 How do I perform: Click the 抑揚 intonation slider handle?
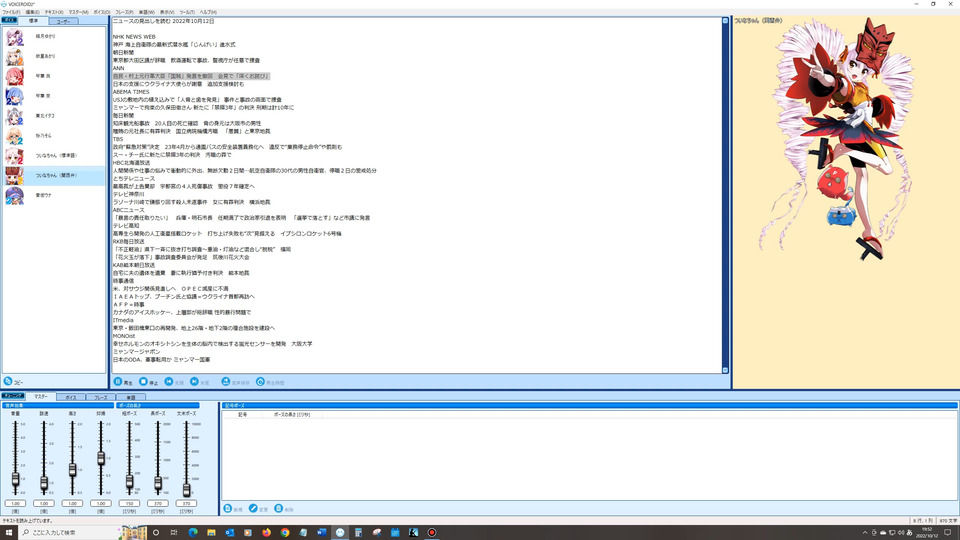(101, 458)
